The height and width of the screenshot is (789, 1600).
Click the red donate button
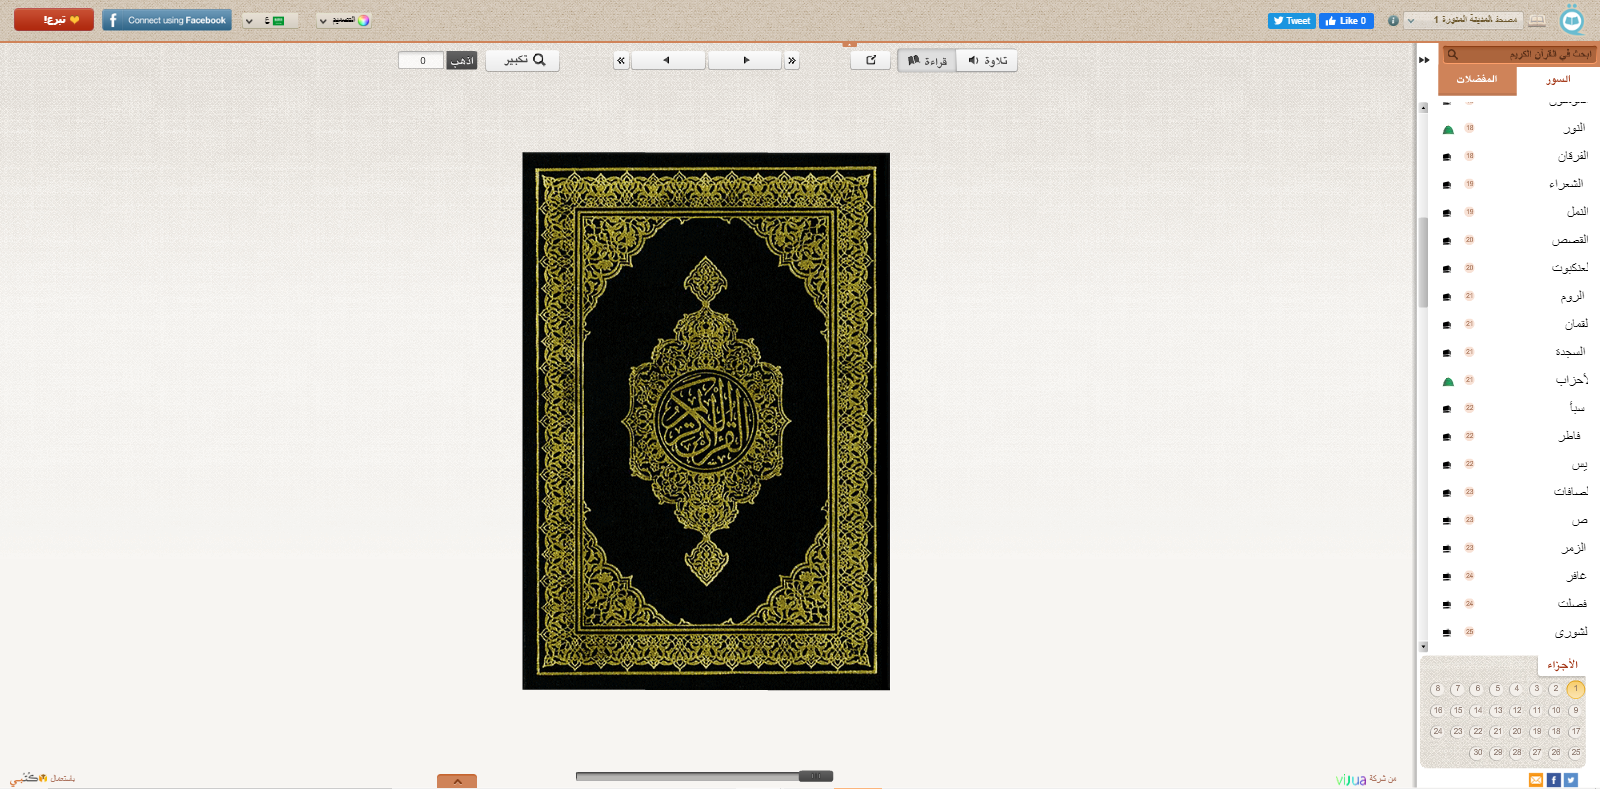[54, 20]
